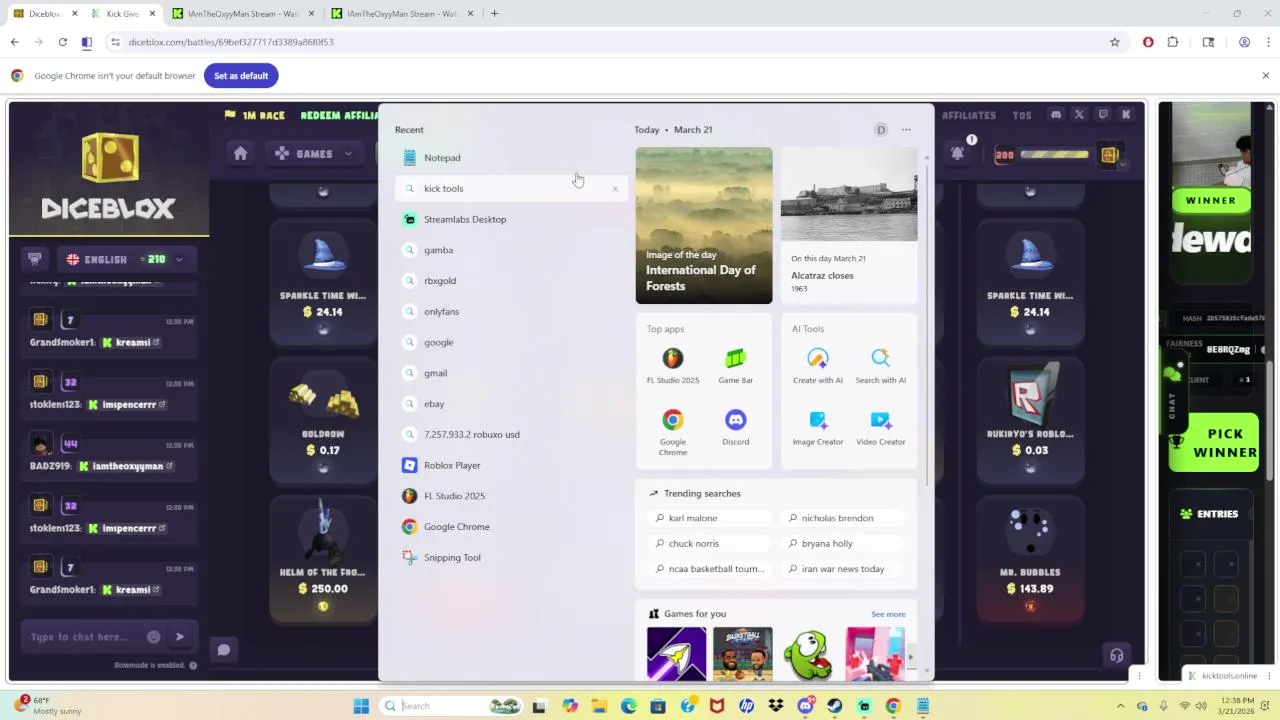Open Microsoft Edge from the taskbar
Image resolution: width=1280 pixels, height=720 pixels.
629,706
